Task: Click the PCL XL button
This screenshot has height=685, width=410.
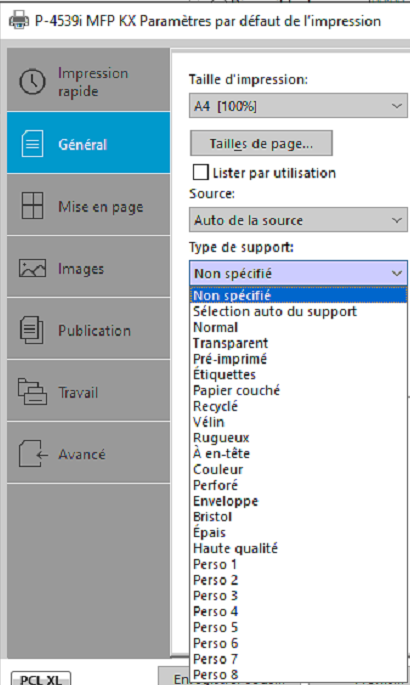Action: (x=41, y=679)
